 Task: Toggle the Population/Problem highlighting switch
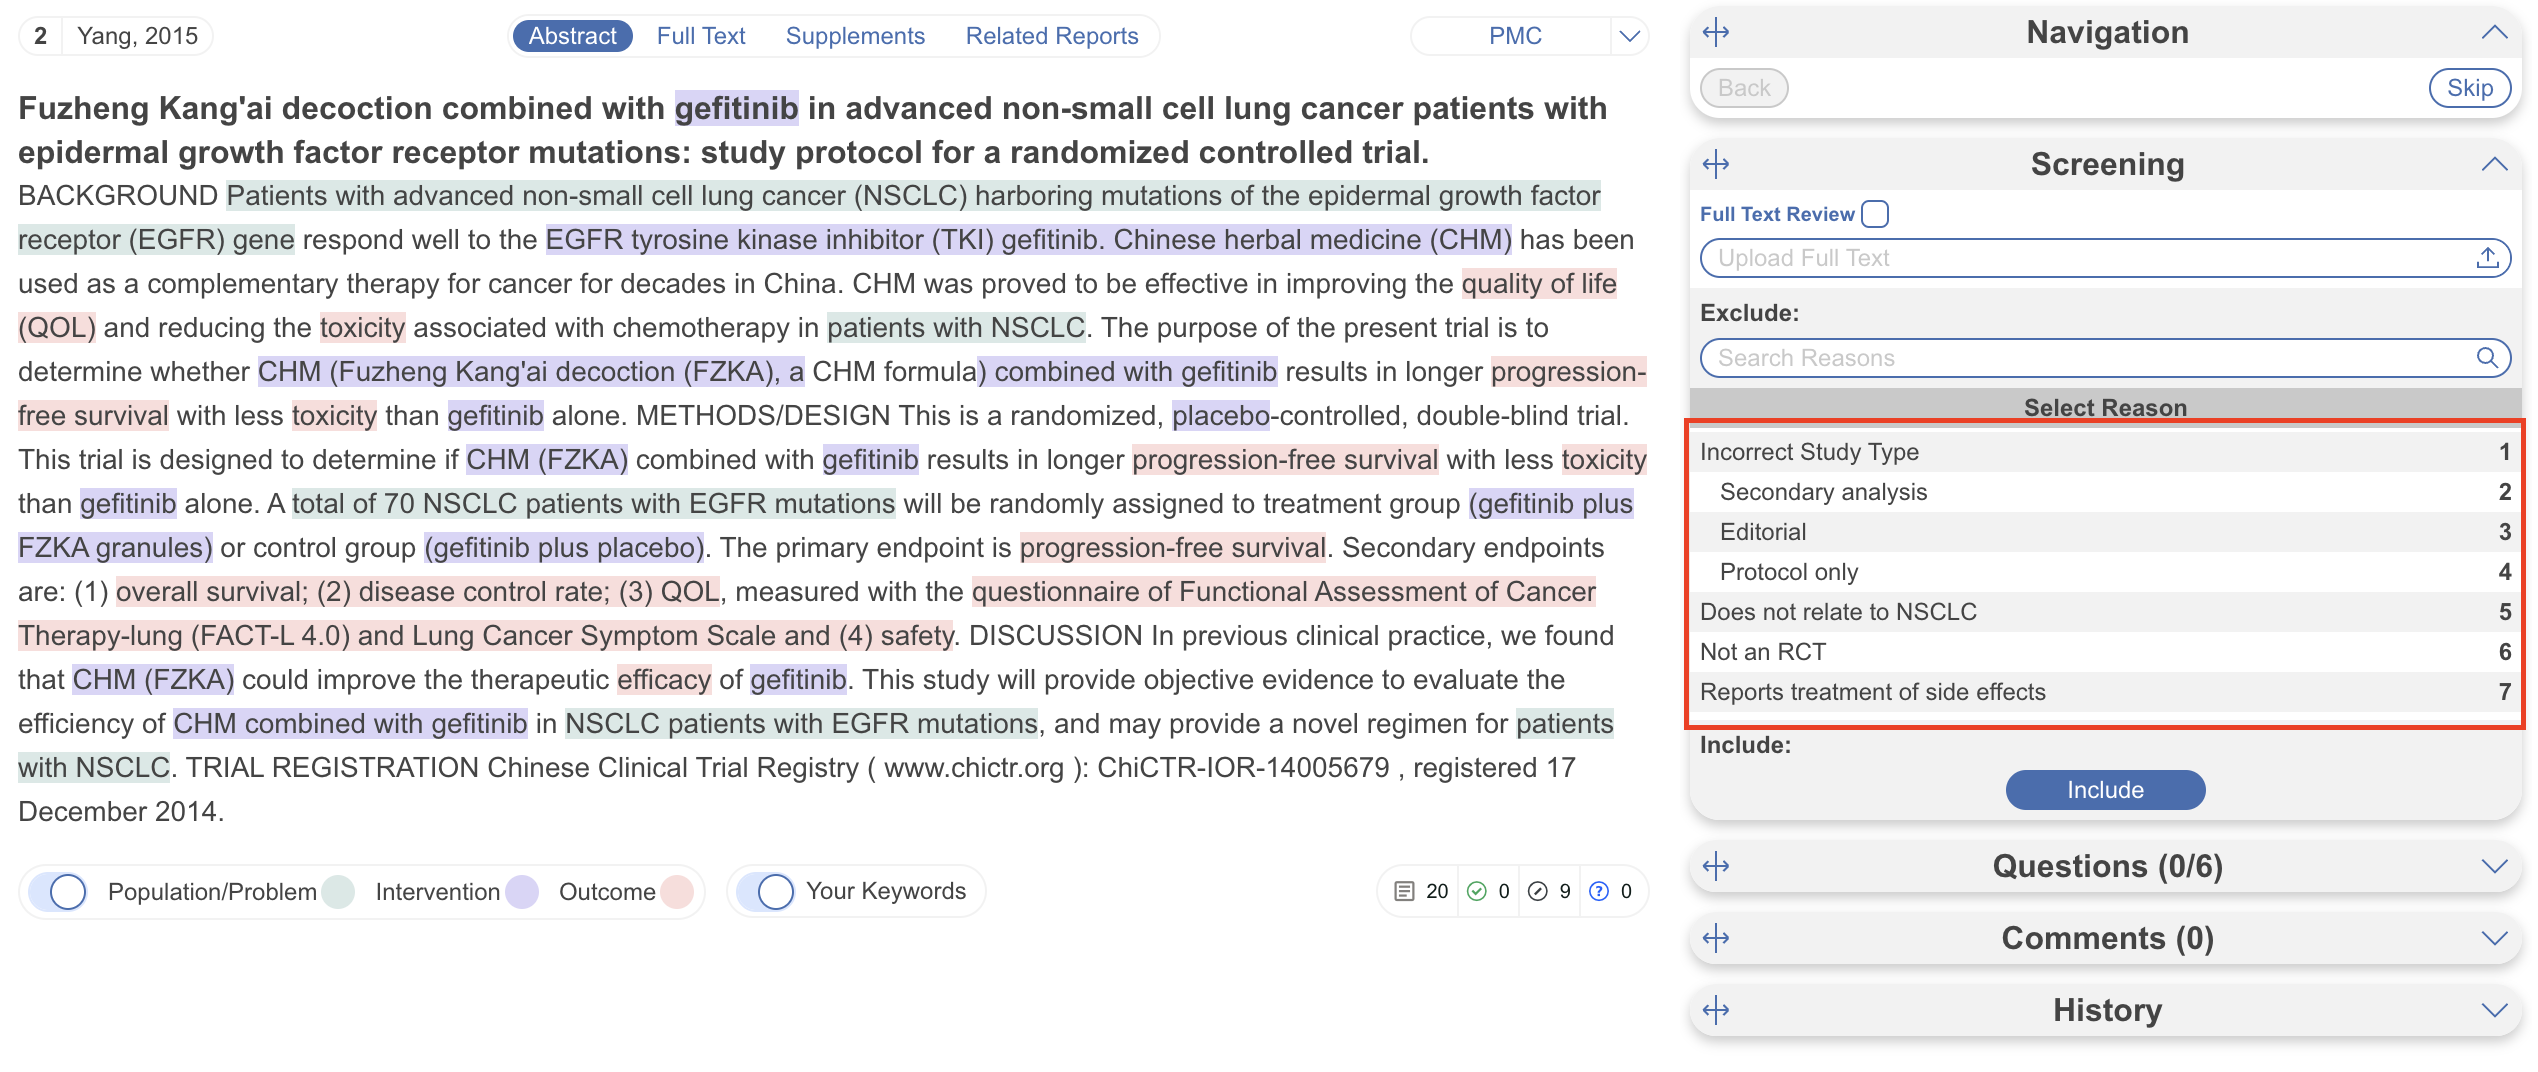click(59, 891)
